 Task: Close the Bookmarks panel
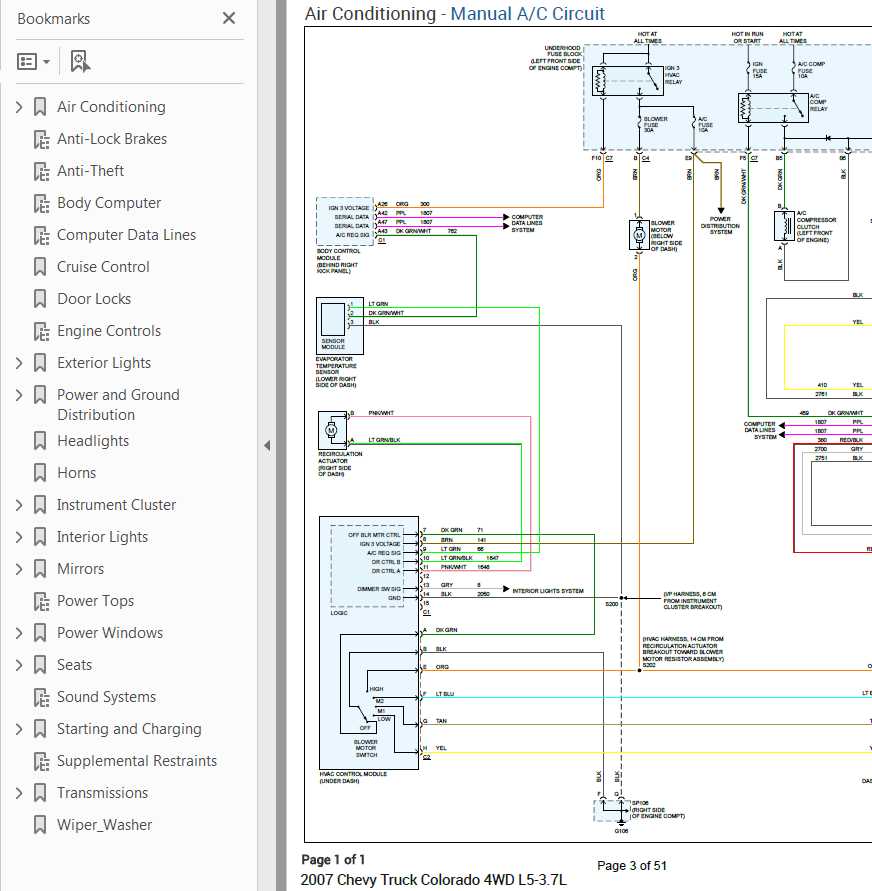tap(229, 18)
